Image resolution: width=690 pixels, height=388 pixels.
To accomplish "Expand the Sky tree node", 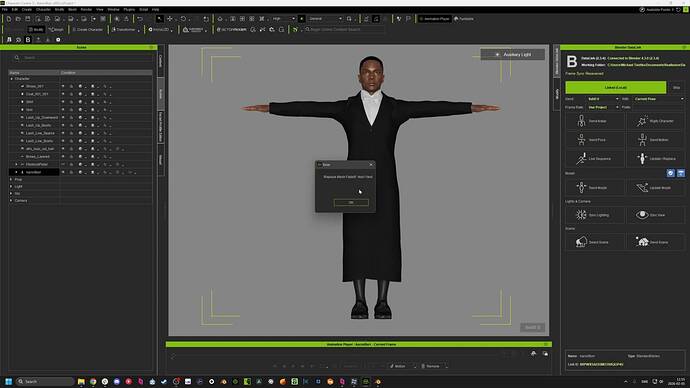I will coord(11,194).
